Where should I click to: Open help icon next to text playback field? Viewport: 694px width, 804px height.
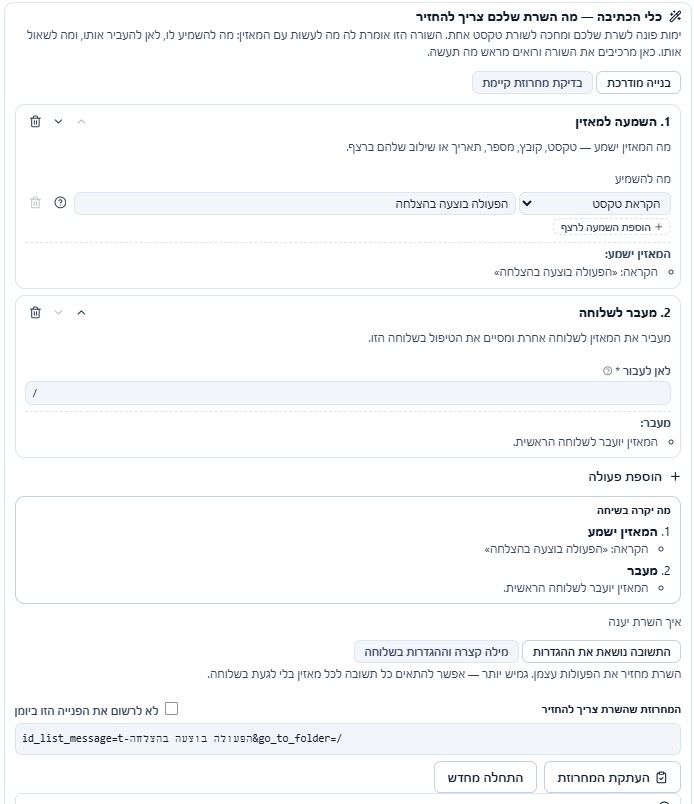(x=60, y=203)
